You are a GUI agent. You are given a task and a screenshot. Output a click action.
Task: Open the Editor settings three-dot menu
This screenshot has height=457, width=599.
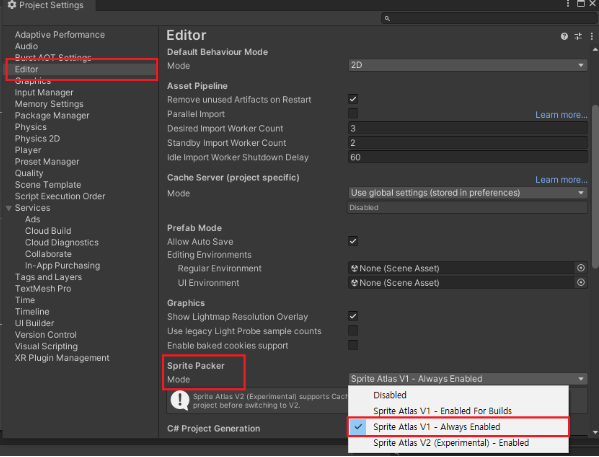click(x=591, y=36)
